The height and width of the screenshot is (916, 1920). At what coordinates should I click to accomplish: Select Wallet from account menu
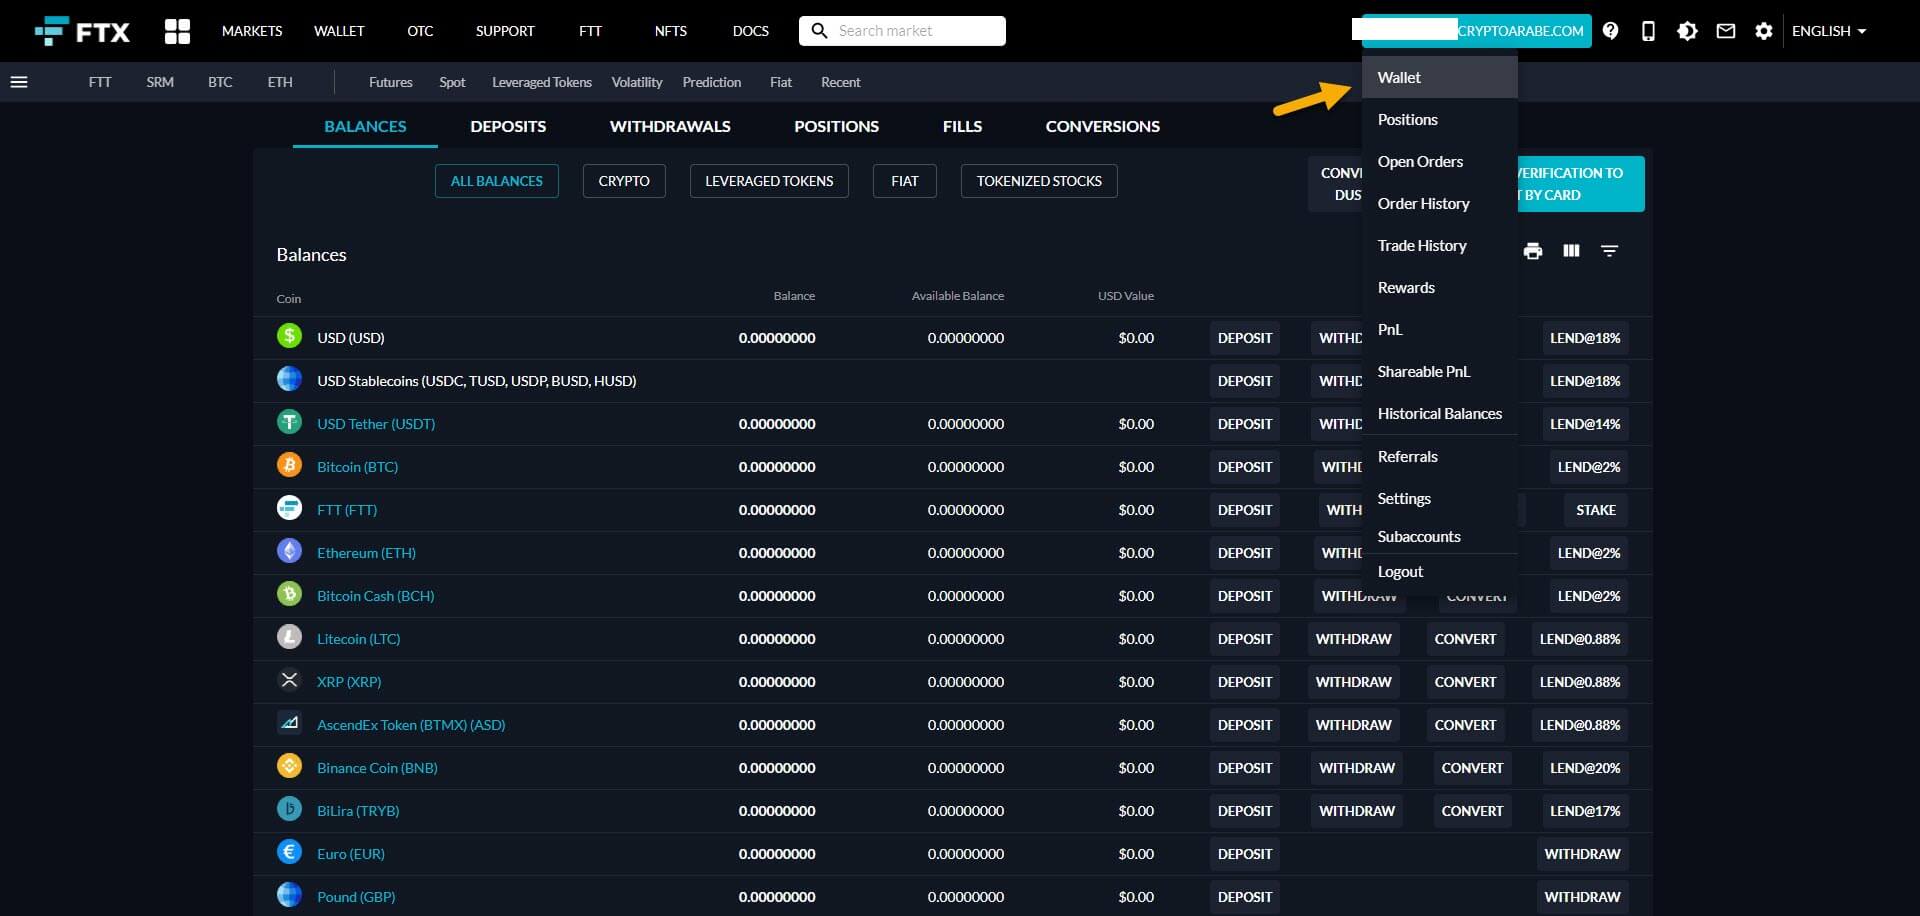(x=1439, y=77)
